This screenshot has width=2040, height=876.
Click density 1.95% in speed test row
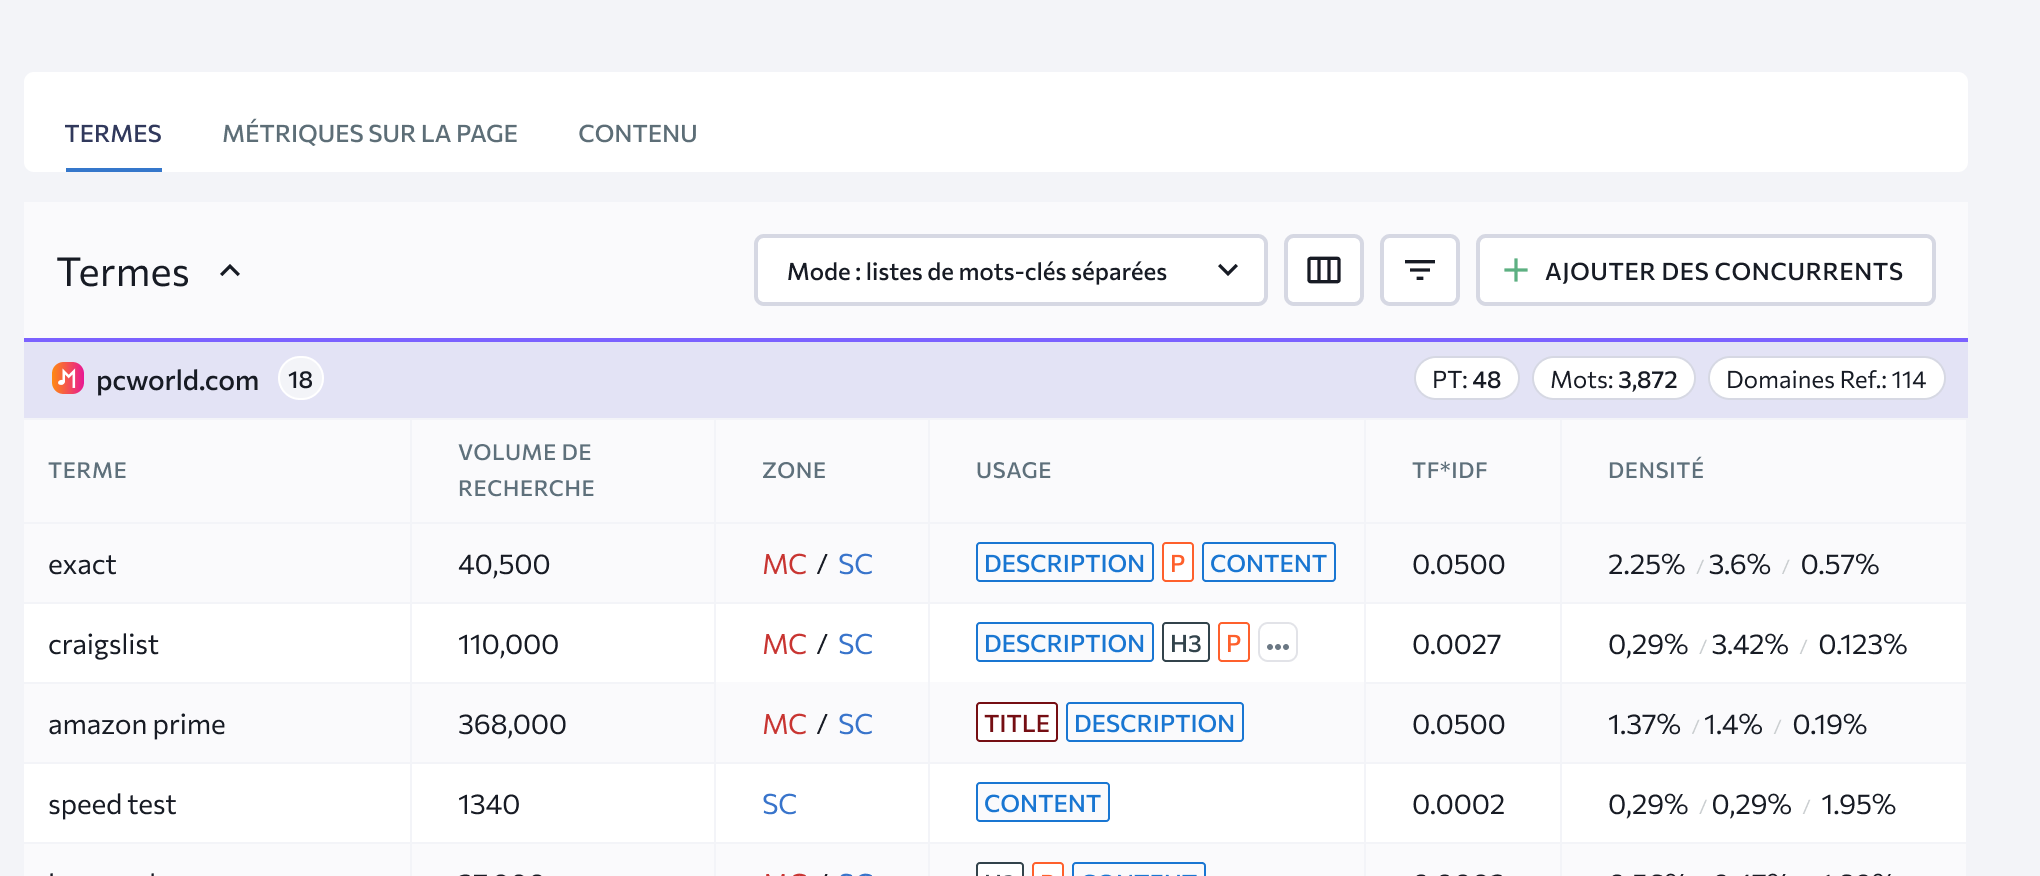point(1858,804)
